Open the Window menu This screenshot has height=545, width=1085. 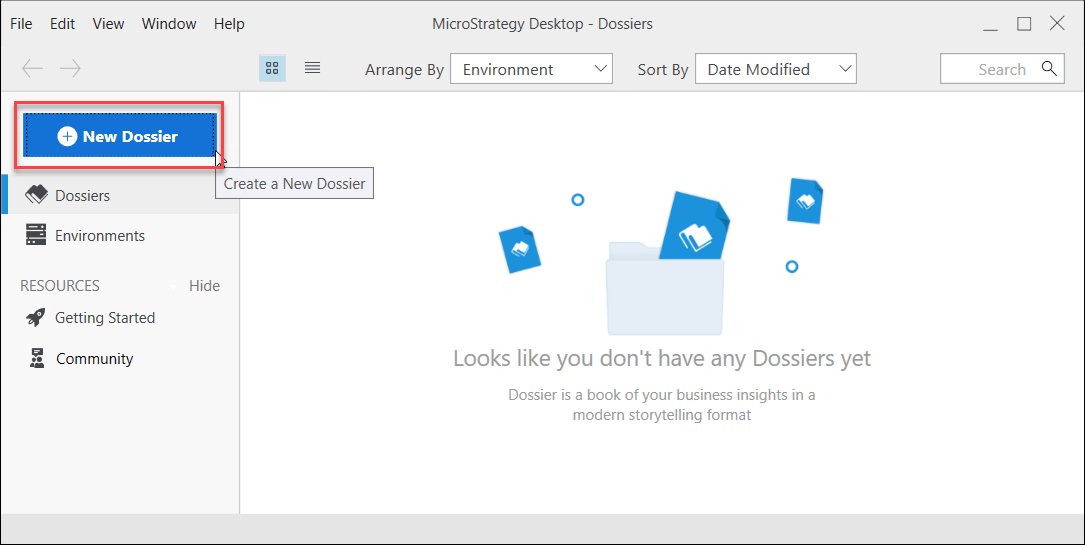pos(169,24)
